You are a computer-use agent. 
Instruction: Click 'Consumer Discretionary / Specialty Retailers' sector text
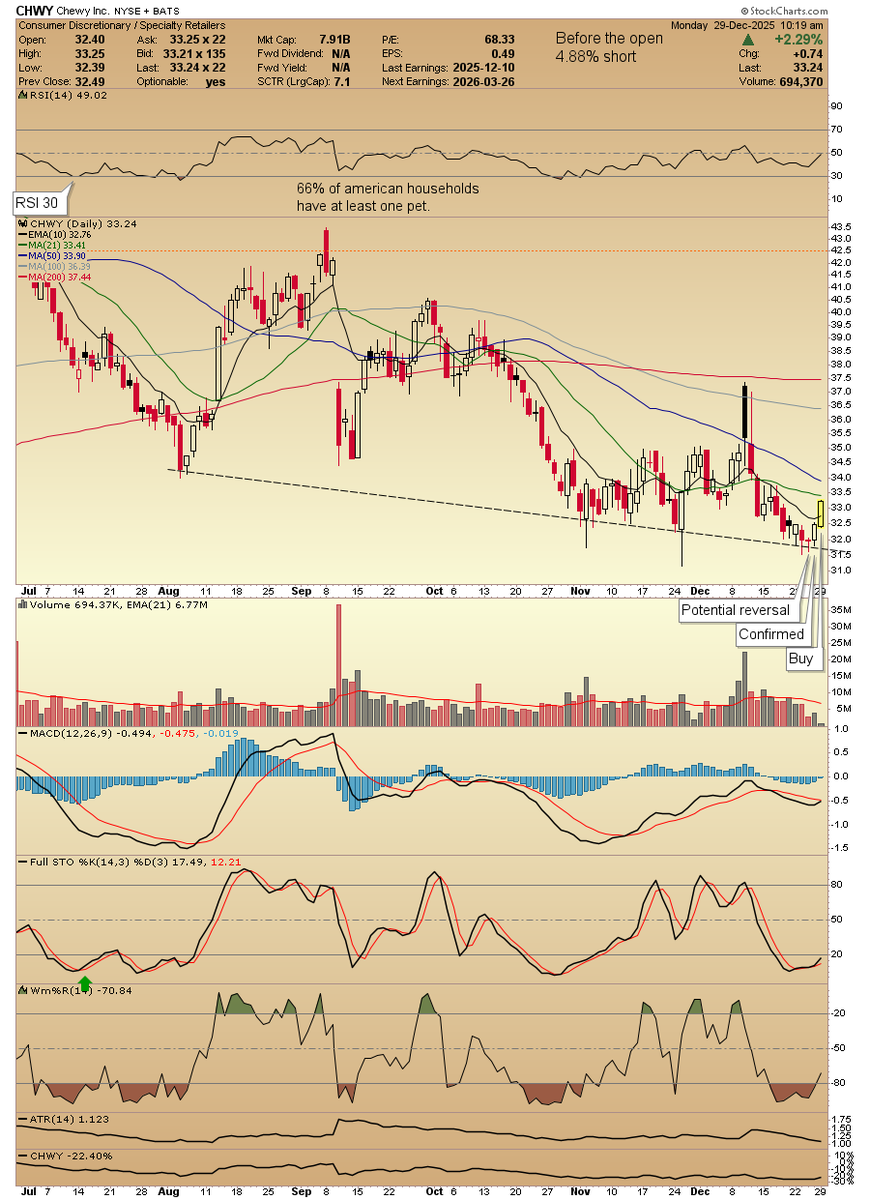pos(121,25)
